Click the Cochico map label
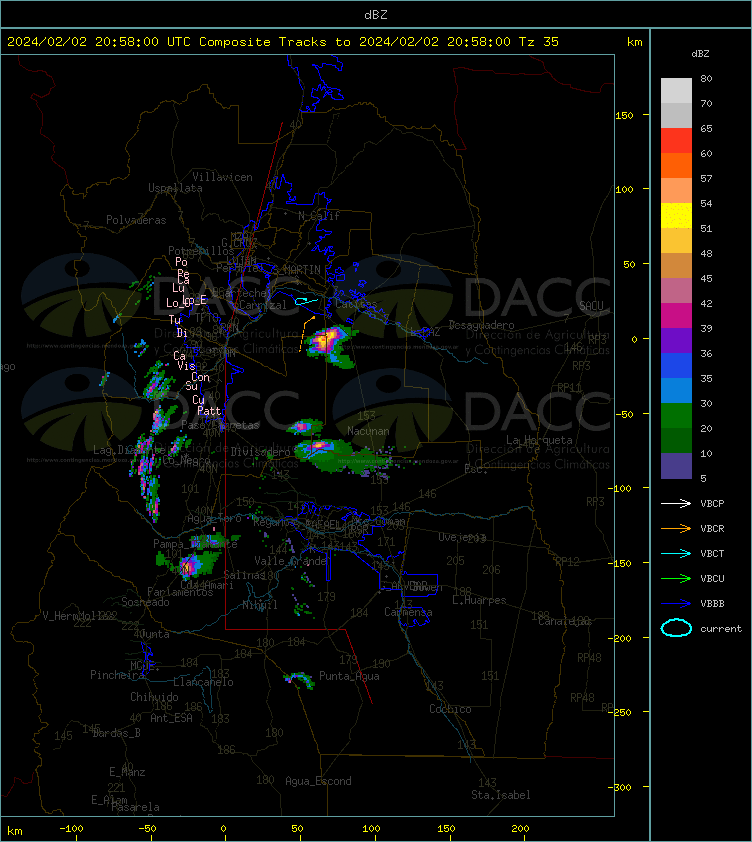This screenshot has width=752, height=842. (x=450, y=709)
